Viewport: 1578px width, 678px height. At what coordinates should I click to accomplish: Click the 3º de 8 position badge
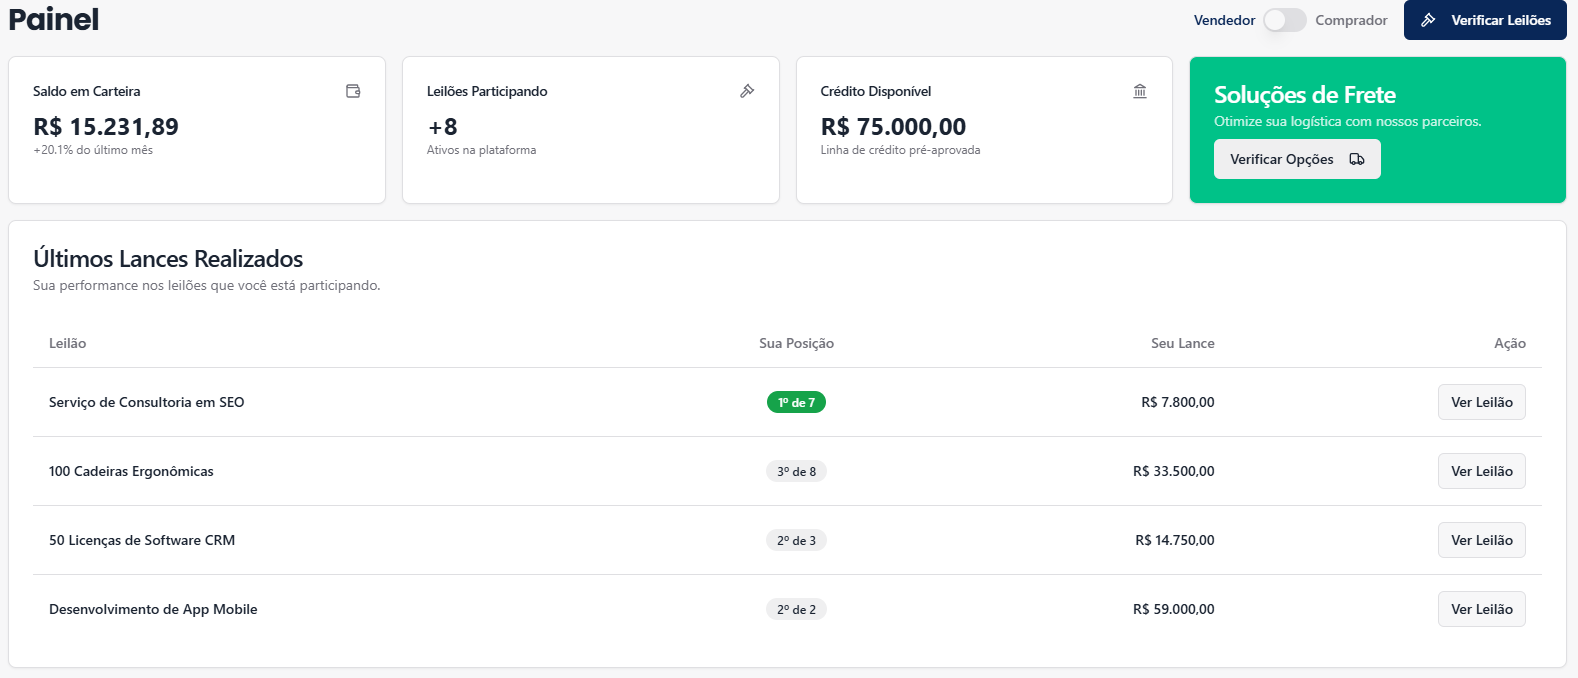tap(796, 471)
